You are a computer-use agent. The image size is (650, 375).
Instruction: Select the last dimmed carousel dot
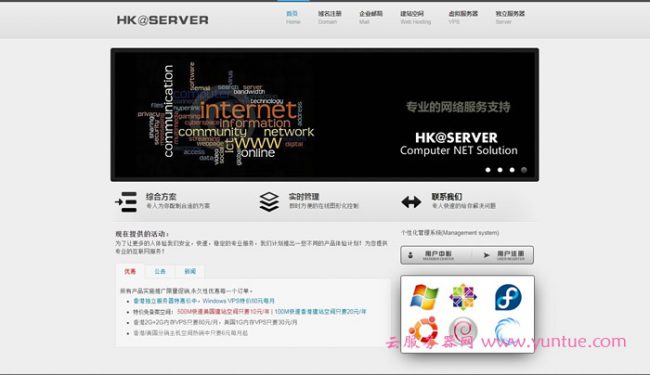pos(524,170)
